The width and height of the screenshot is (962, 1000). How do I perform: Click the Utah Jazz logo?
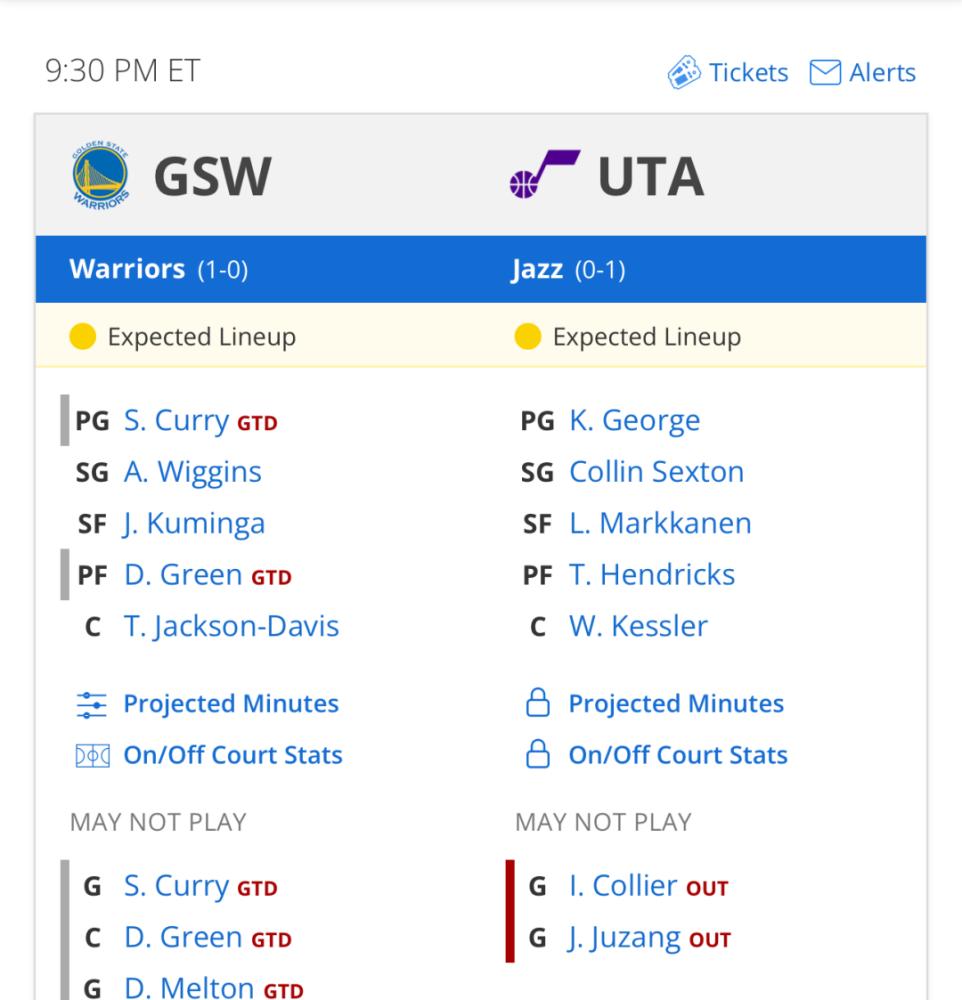(544, 174)
